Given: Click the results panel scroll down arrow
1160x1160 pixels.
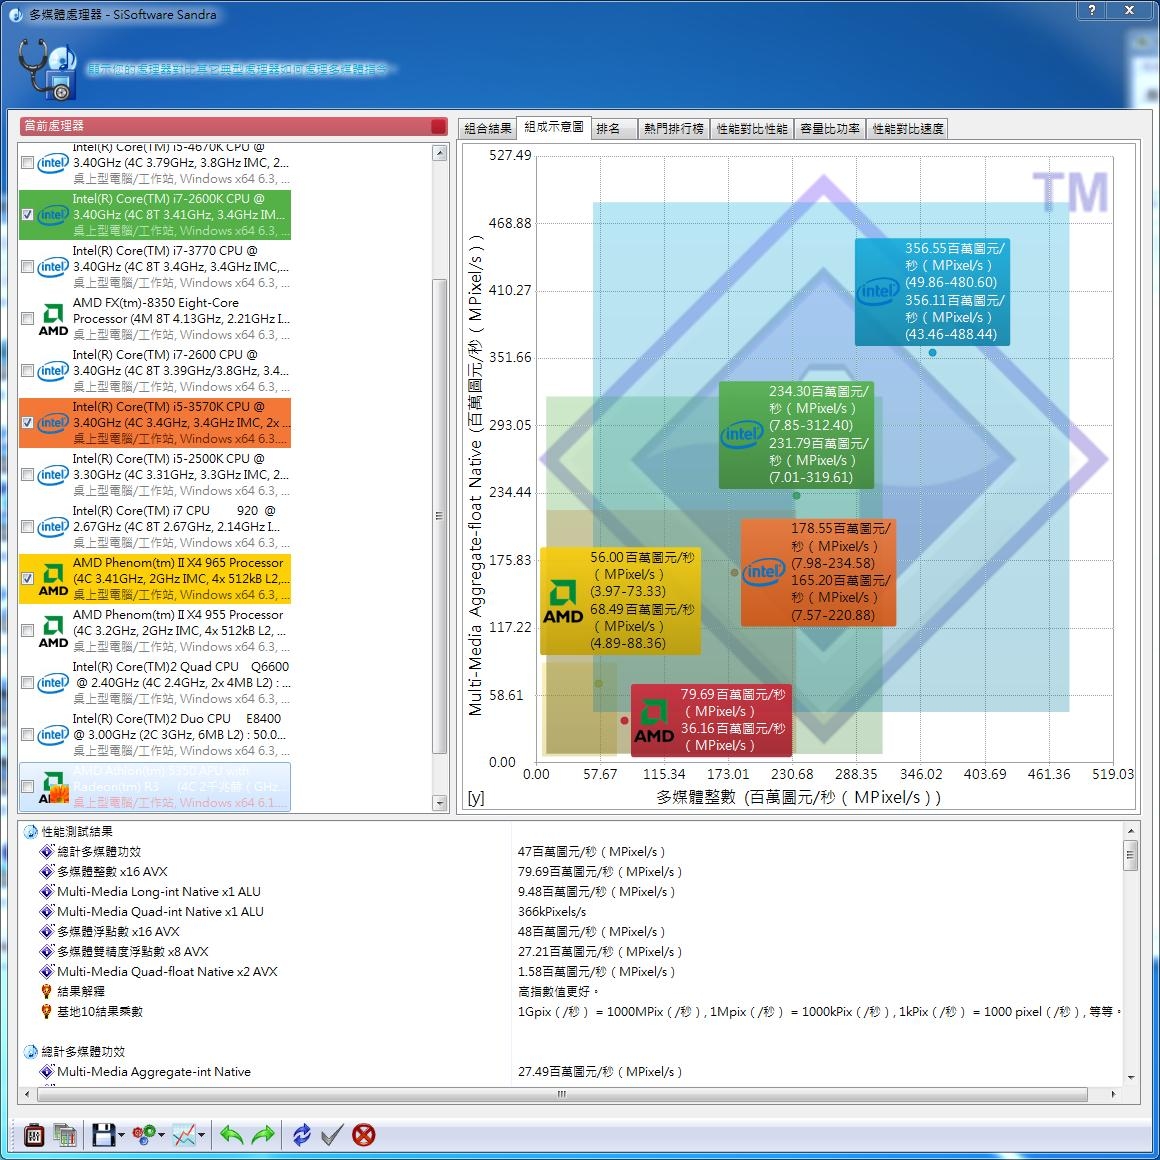Looking at the screenshot, I should coord(1130,1077).
